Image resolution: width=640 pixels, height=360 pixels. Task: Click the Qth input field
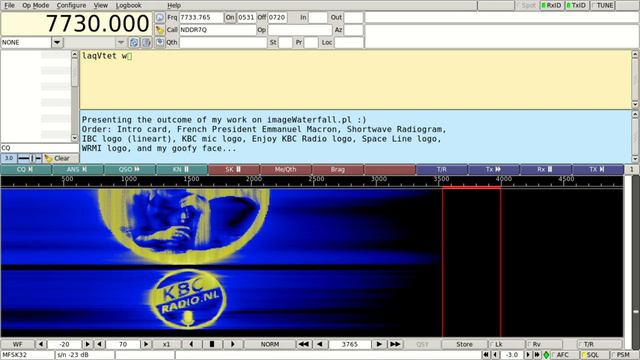click(x=223, y=42)
